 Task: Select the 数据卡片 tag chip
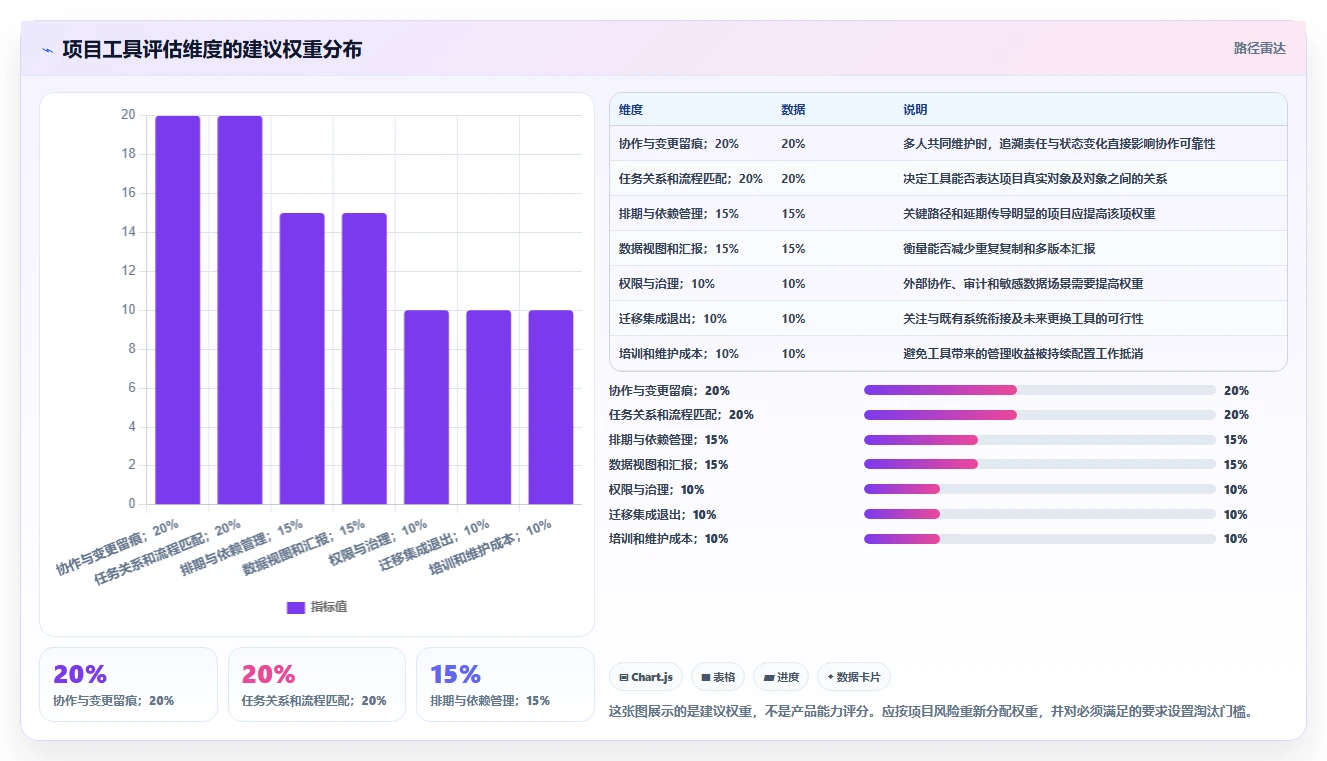[x=853, y=677]
